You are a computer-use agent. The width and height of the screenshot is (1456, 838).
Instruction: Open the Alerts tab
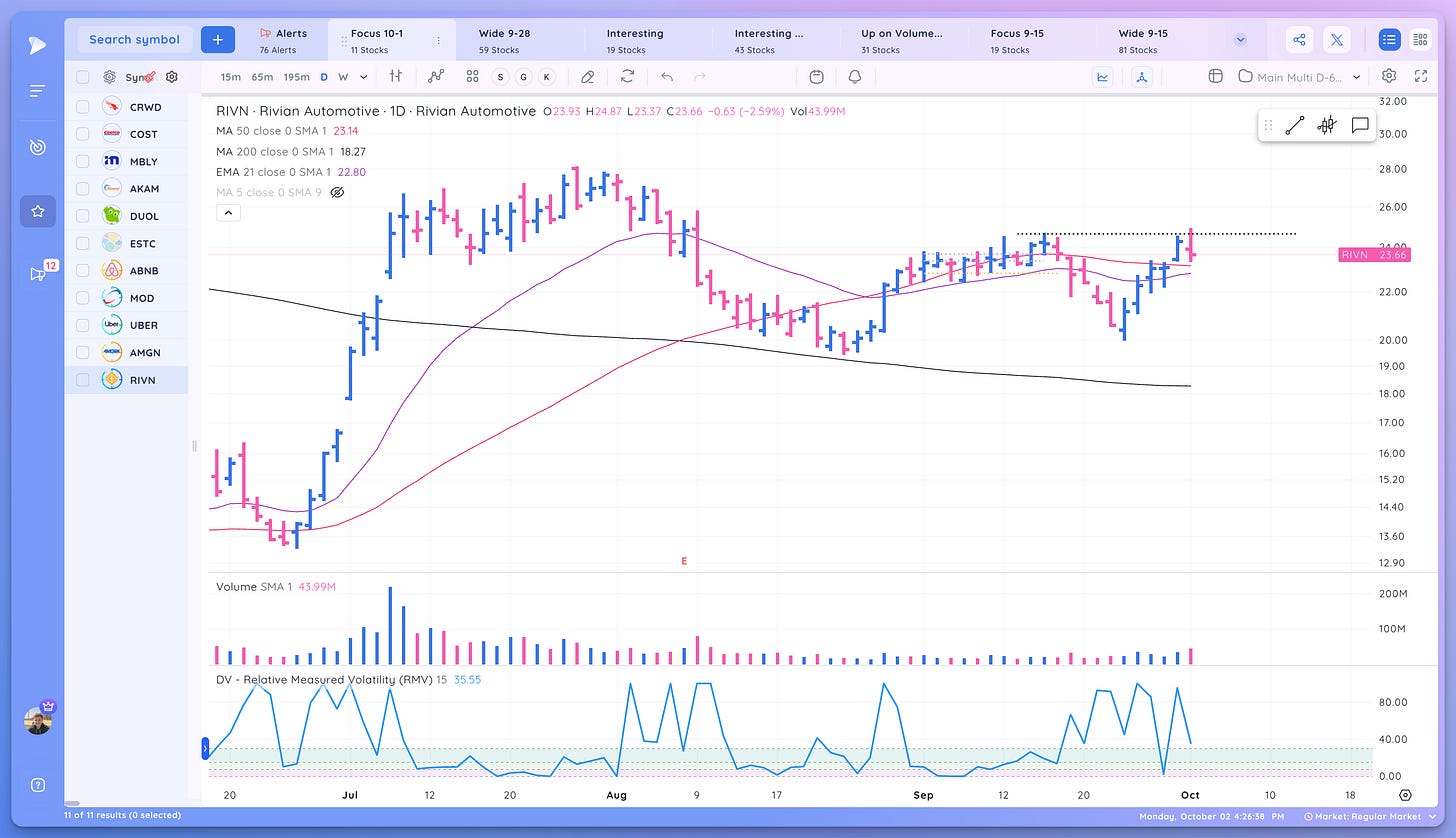tap(283, 40)
